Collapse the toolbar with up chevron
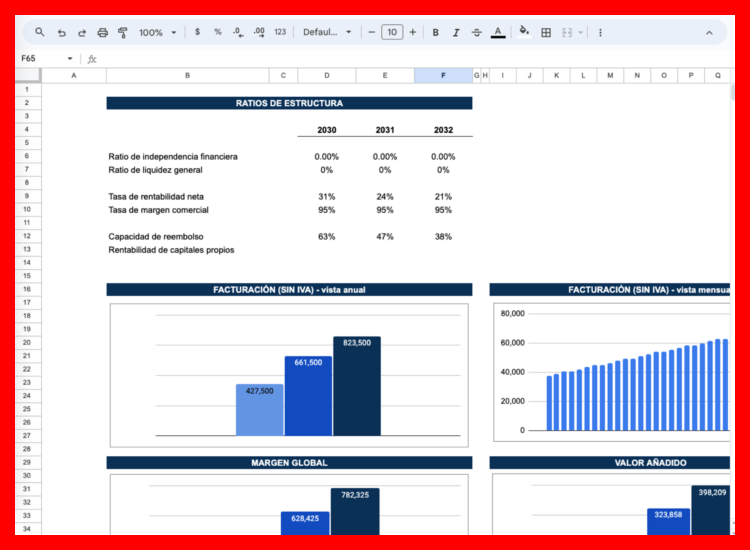 (709, 33)
